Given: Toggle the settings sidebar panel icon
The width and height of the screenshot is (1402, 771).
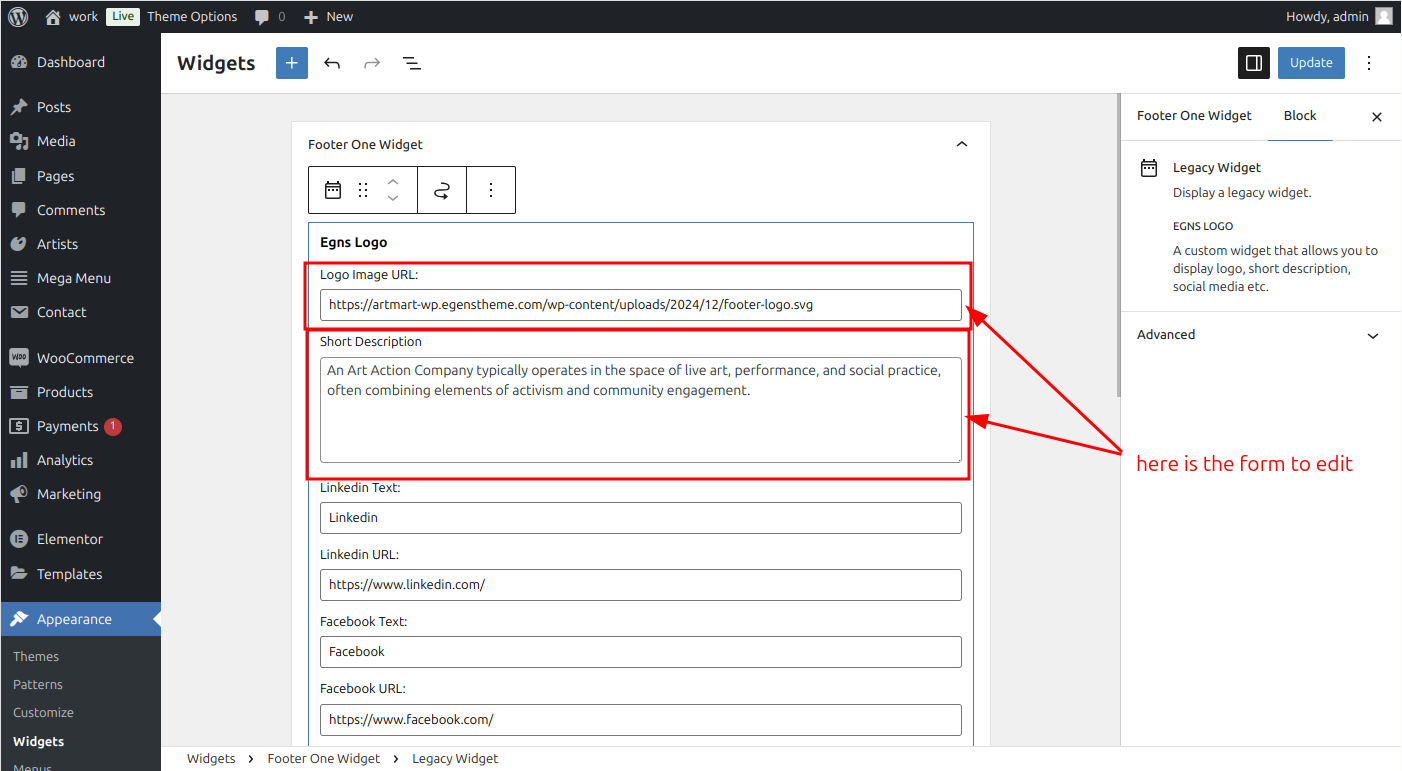Looking at the screenshot, I should (x=1254, y=63).
